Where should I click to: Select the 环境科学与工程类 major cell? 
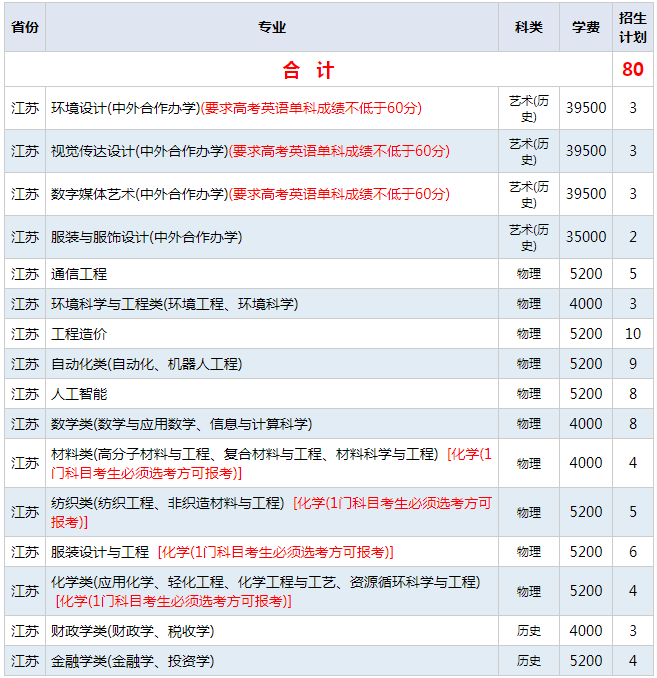272,304
